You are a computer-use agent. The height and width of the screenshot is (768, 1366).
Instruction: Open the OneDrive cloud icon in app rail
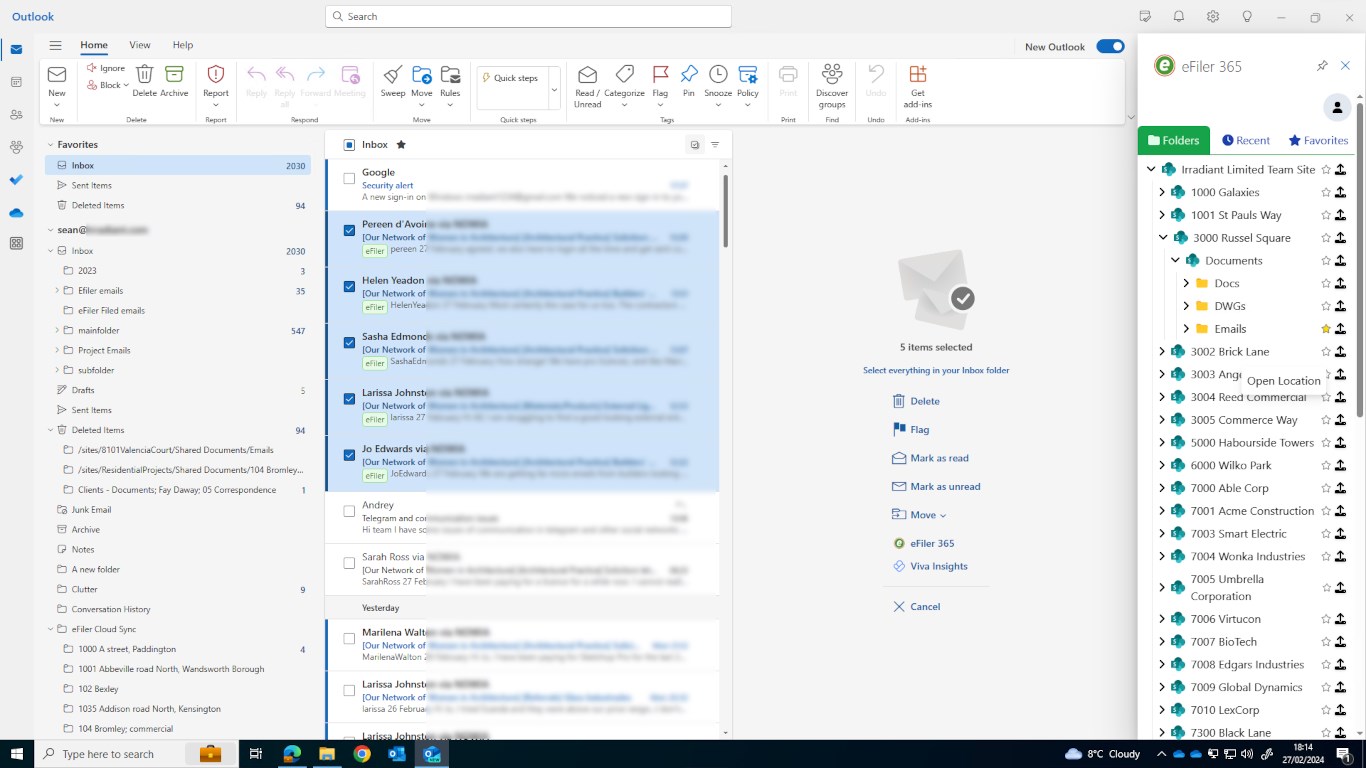(16, 213)
